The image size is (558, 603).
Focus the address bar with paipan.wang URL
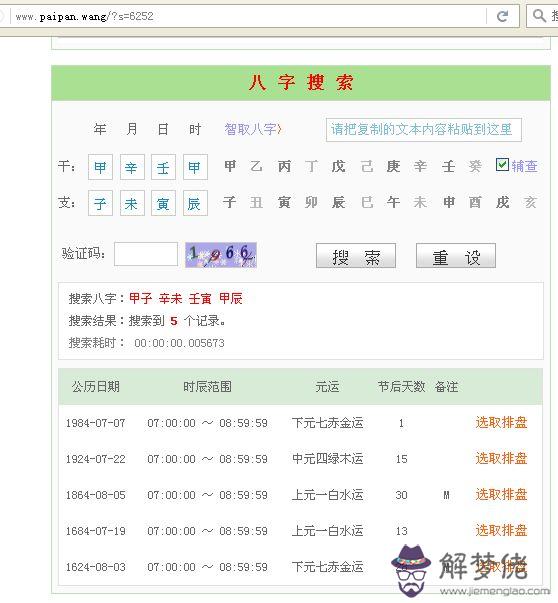[x=246, y=16]
